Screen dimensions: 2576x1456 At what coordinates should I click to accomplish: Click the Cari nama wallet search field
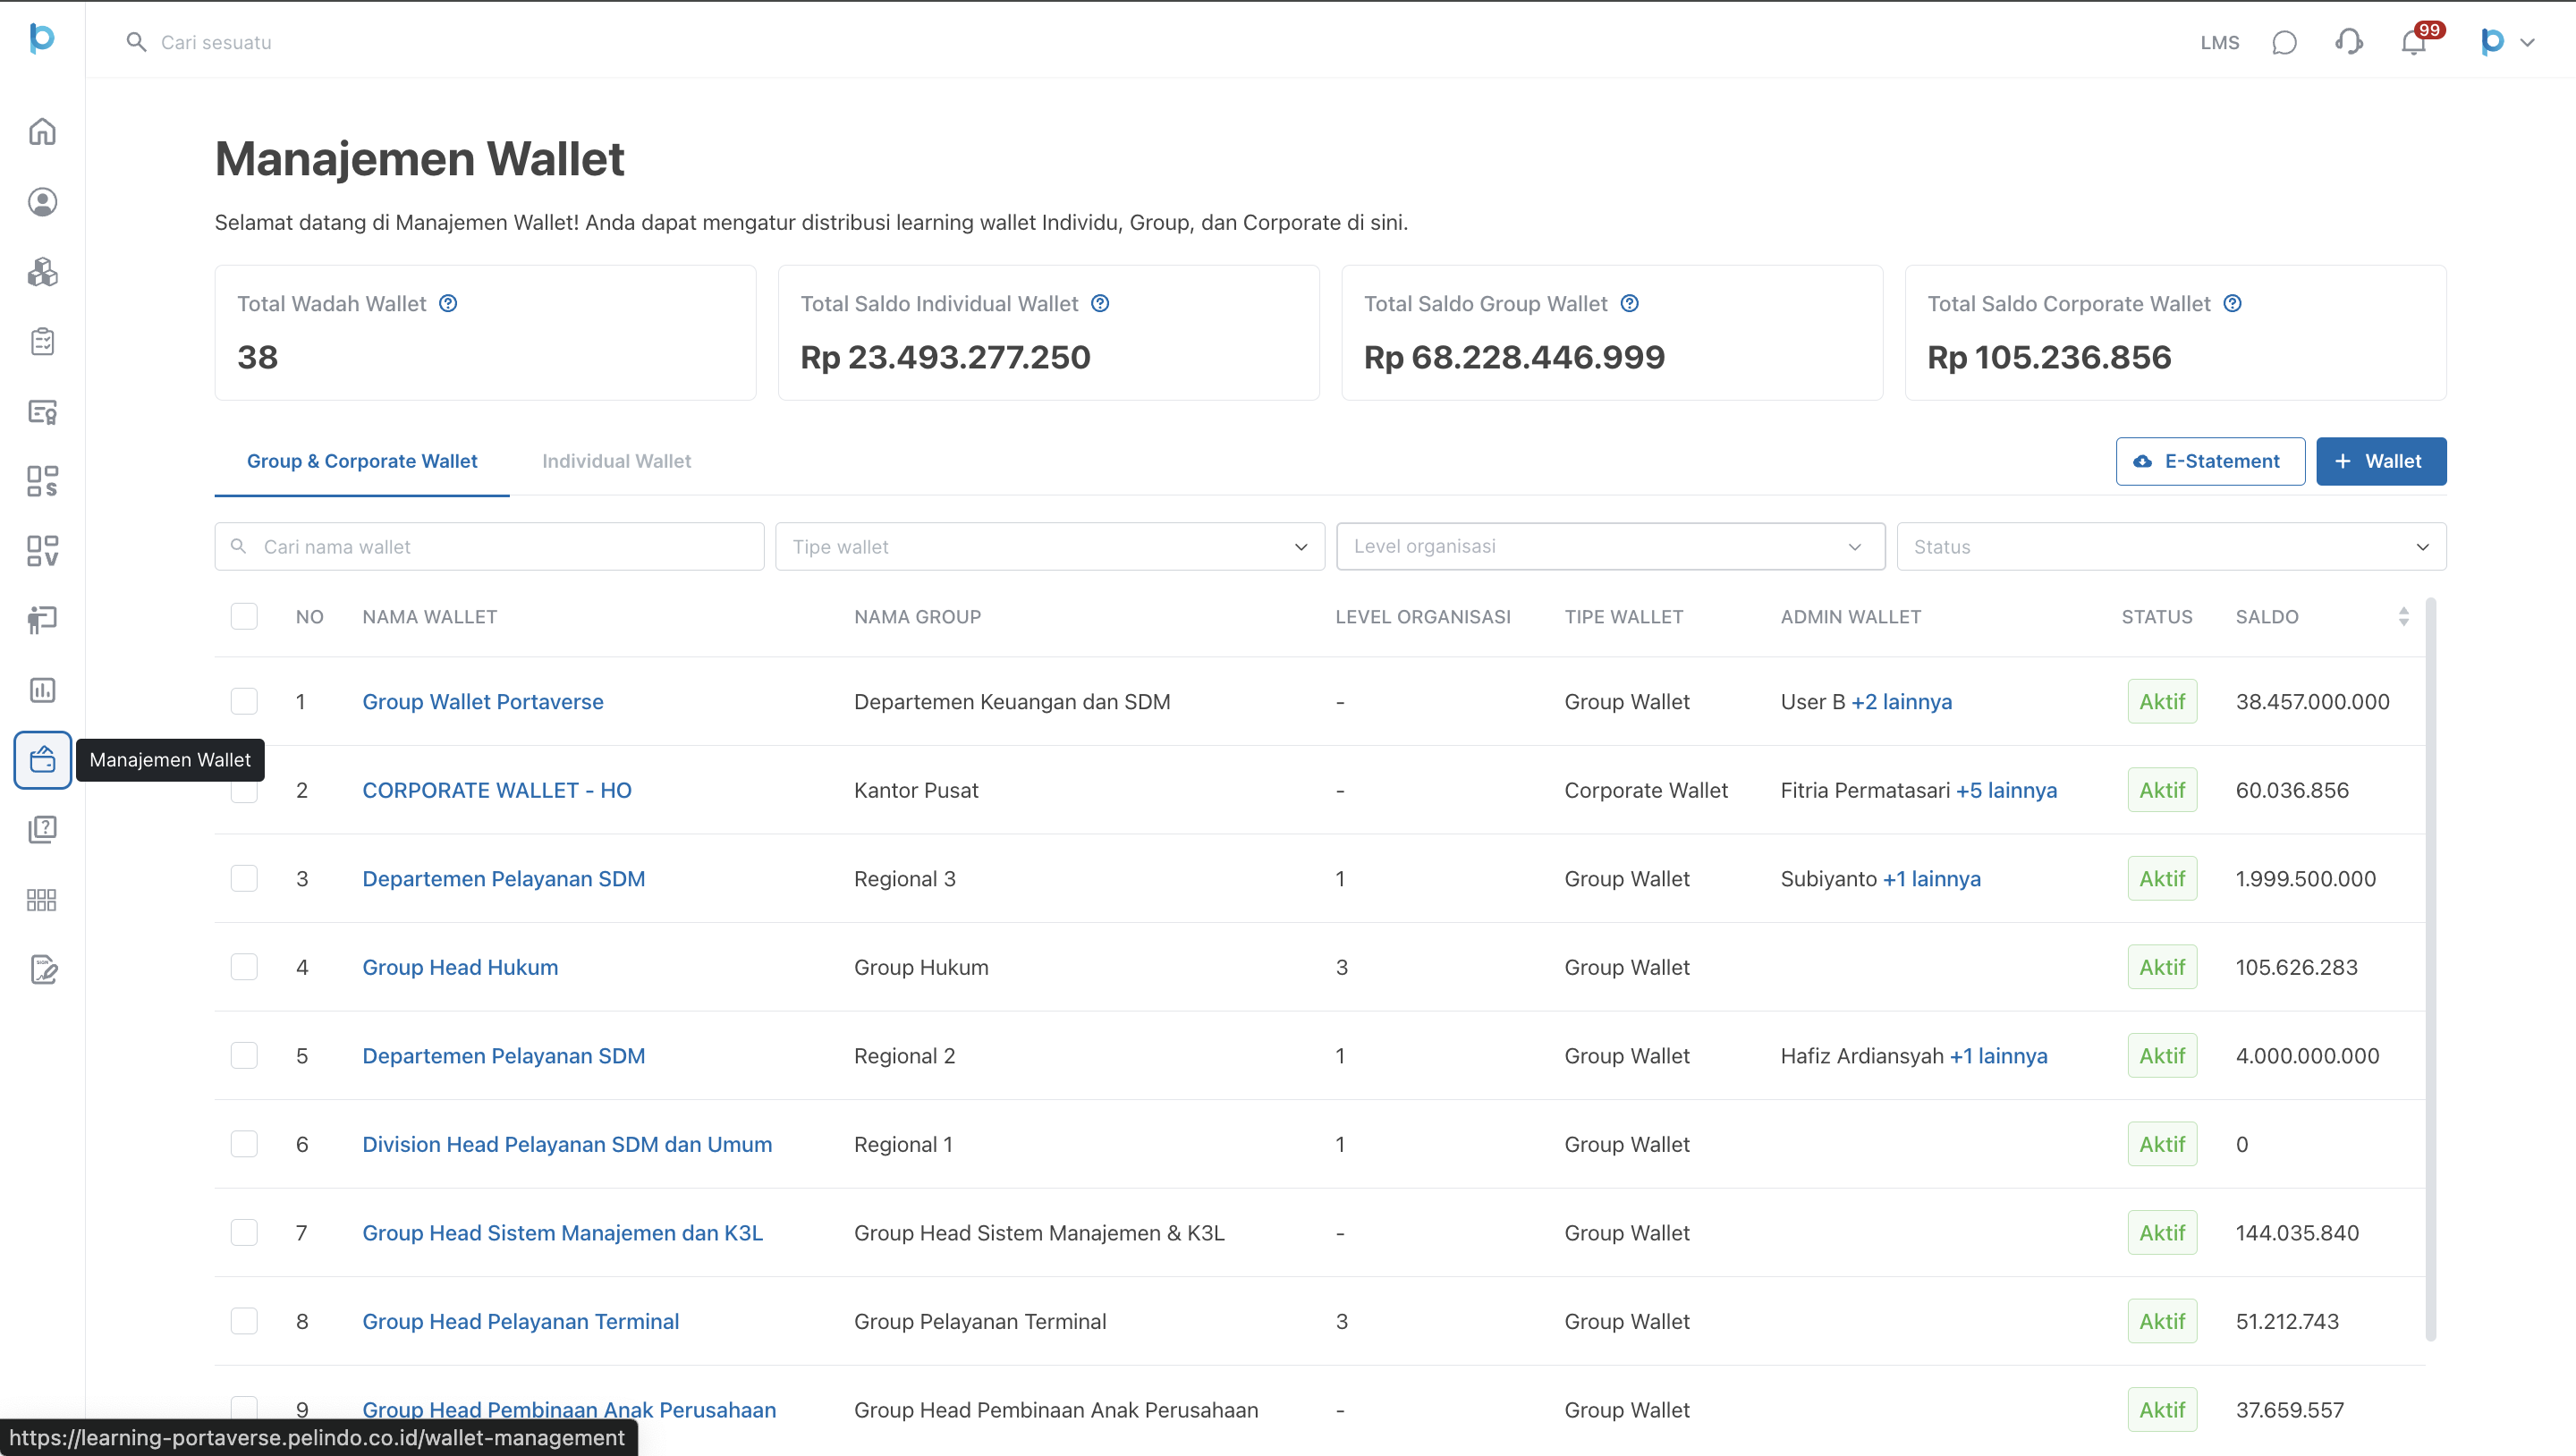500,547
